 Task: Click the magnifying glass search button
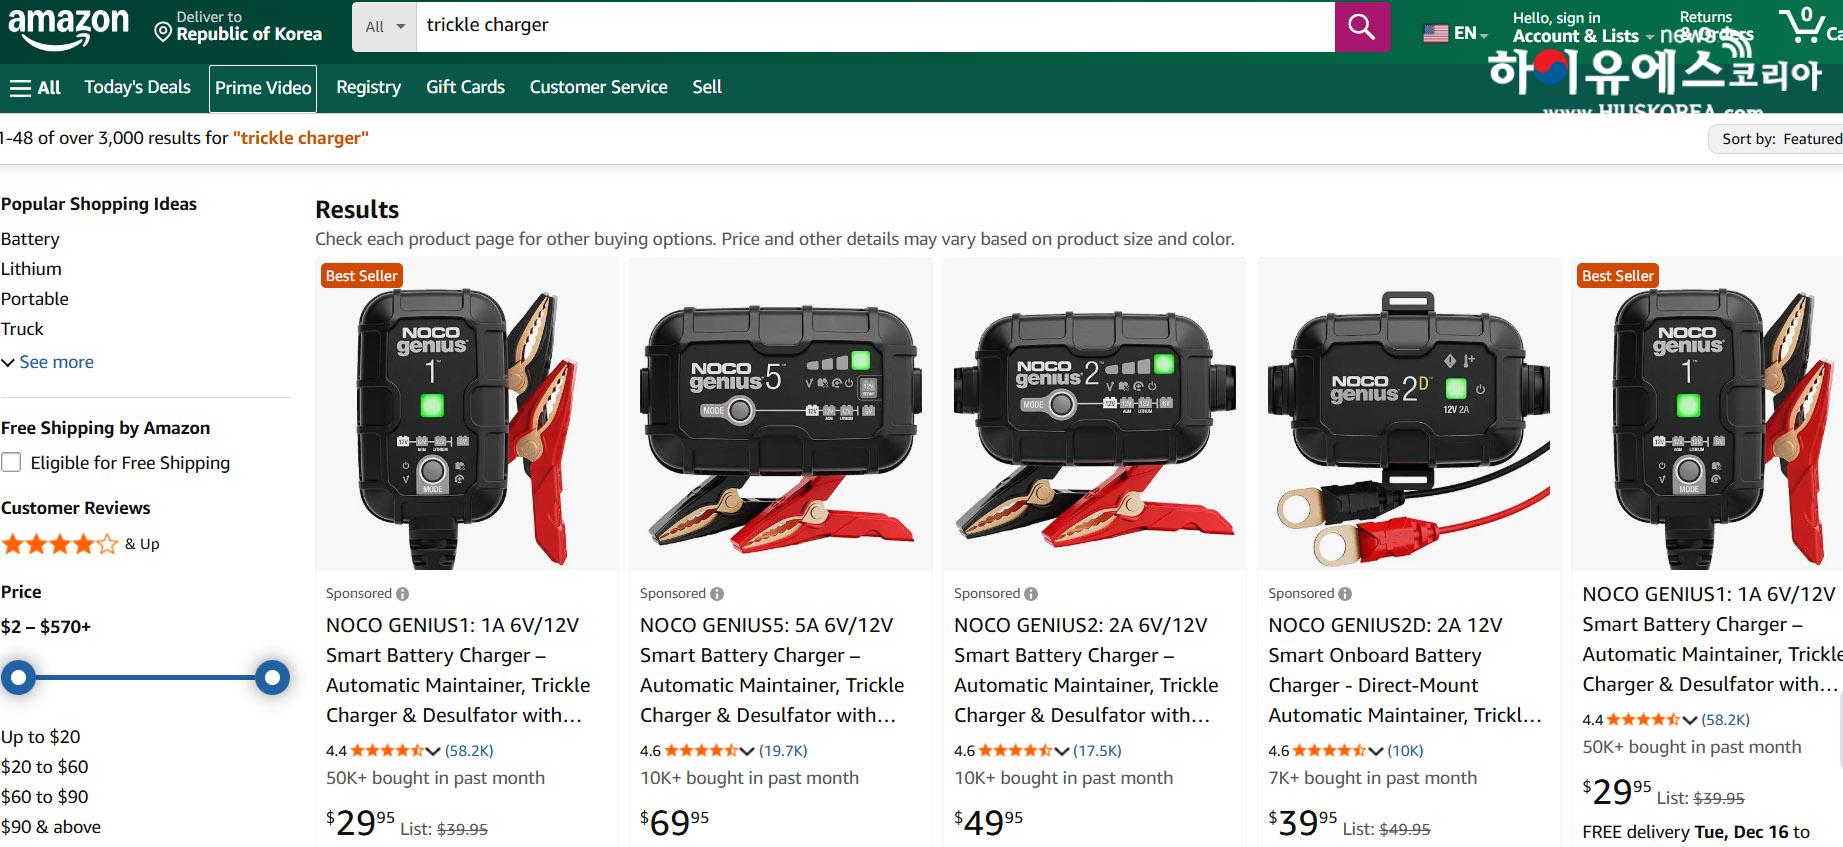coord(1361,27)
